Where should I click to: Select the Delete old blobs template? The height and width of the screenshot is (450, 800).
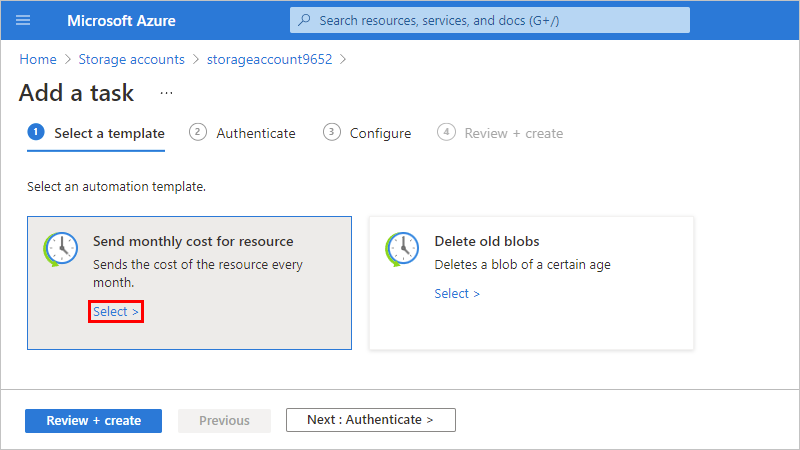457,294
